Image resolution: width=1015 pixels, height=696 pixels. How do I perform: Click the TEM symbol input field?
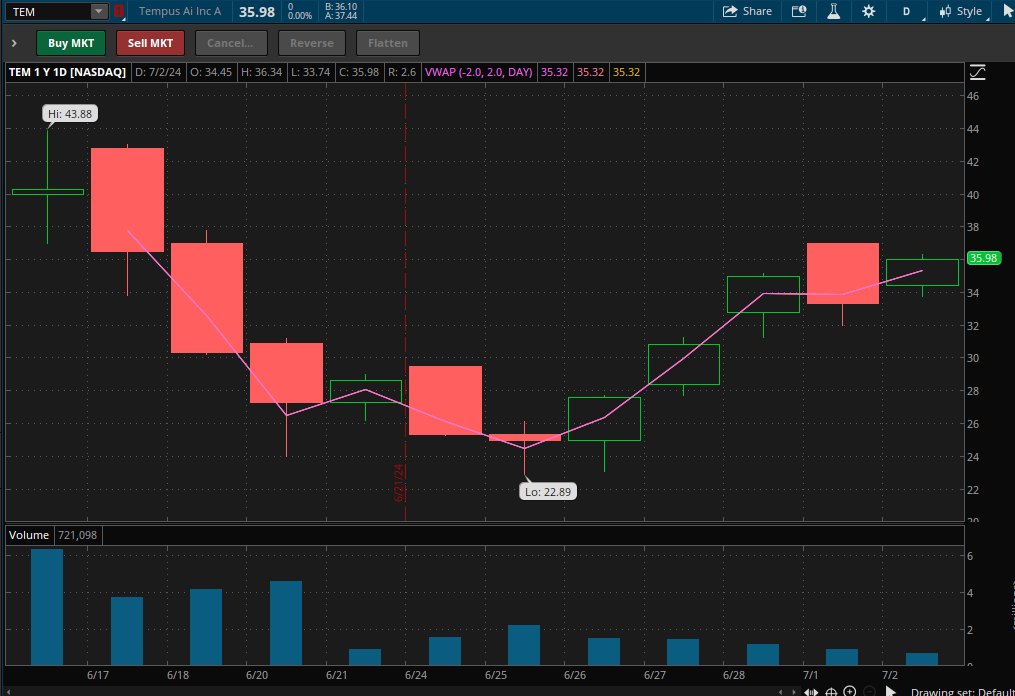pyautogui.click(x=49, y=12)
